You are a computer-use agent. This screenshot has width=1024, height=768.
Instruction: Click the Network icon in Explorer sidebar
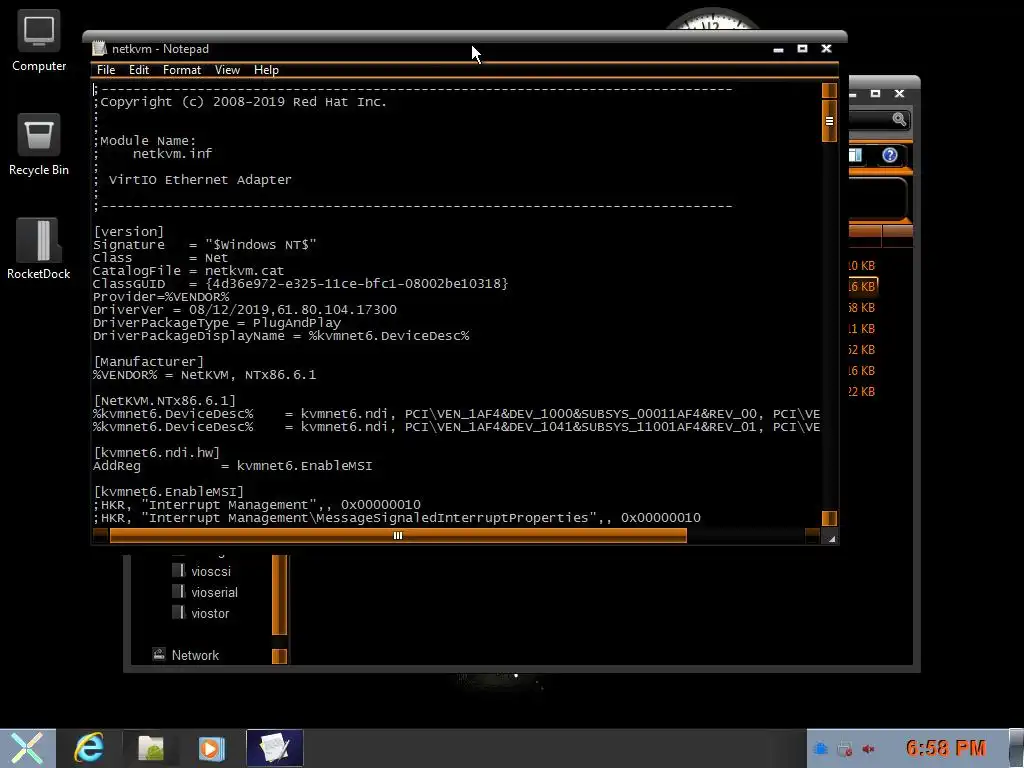coord(159,654)
